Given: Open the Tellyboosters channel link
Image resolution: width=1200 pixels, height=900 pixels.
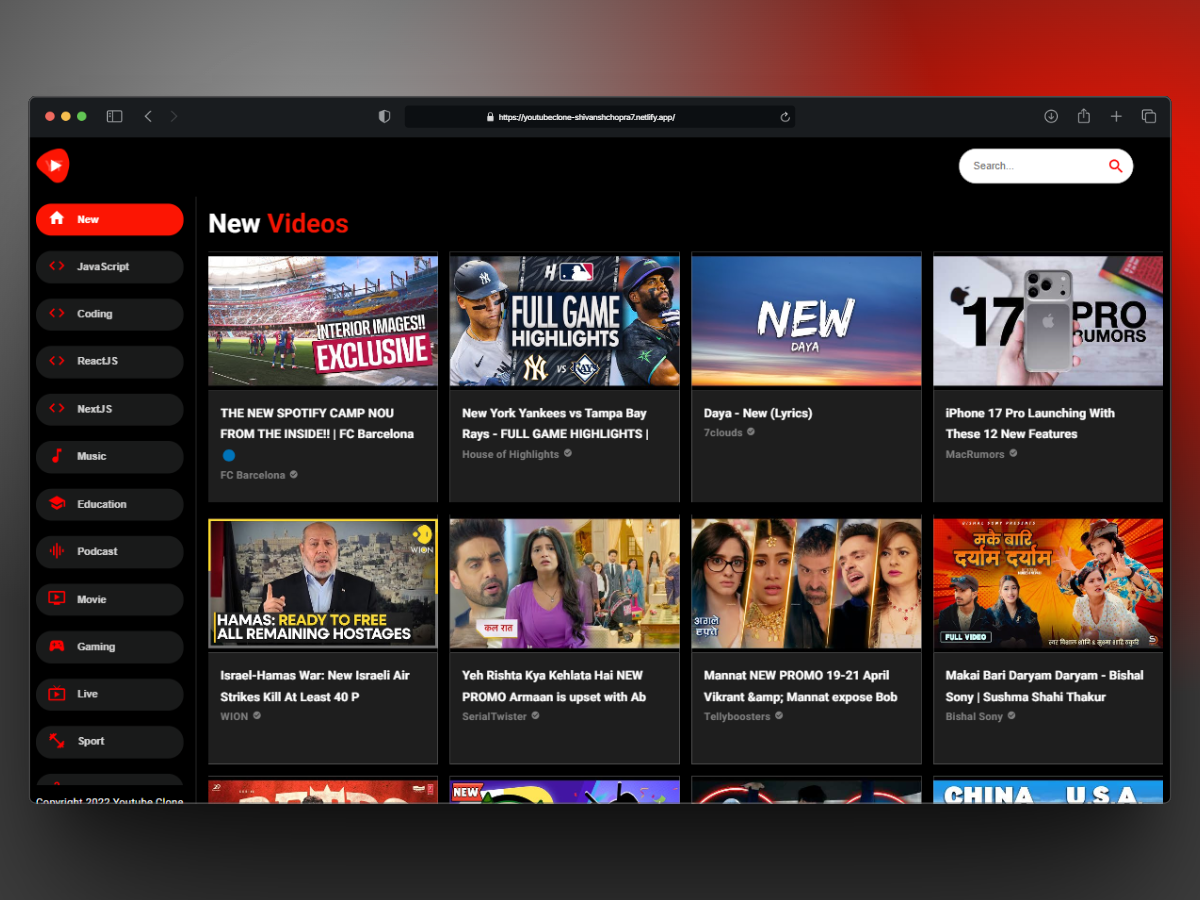Looking at the screenshot, I should (737, 716).
